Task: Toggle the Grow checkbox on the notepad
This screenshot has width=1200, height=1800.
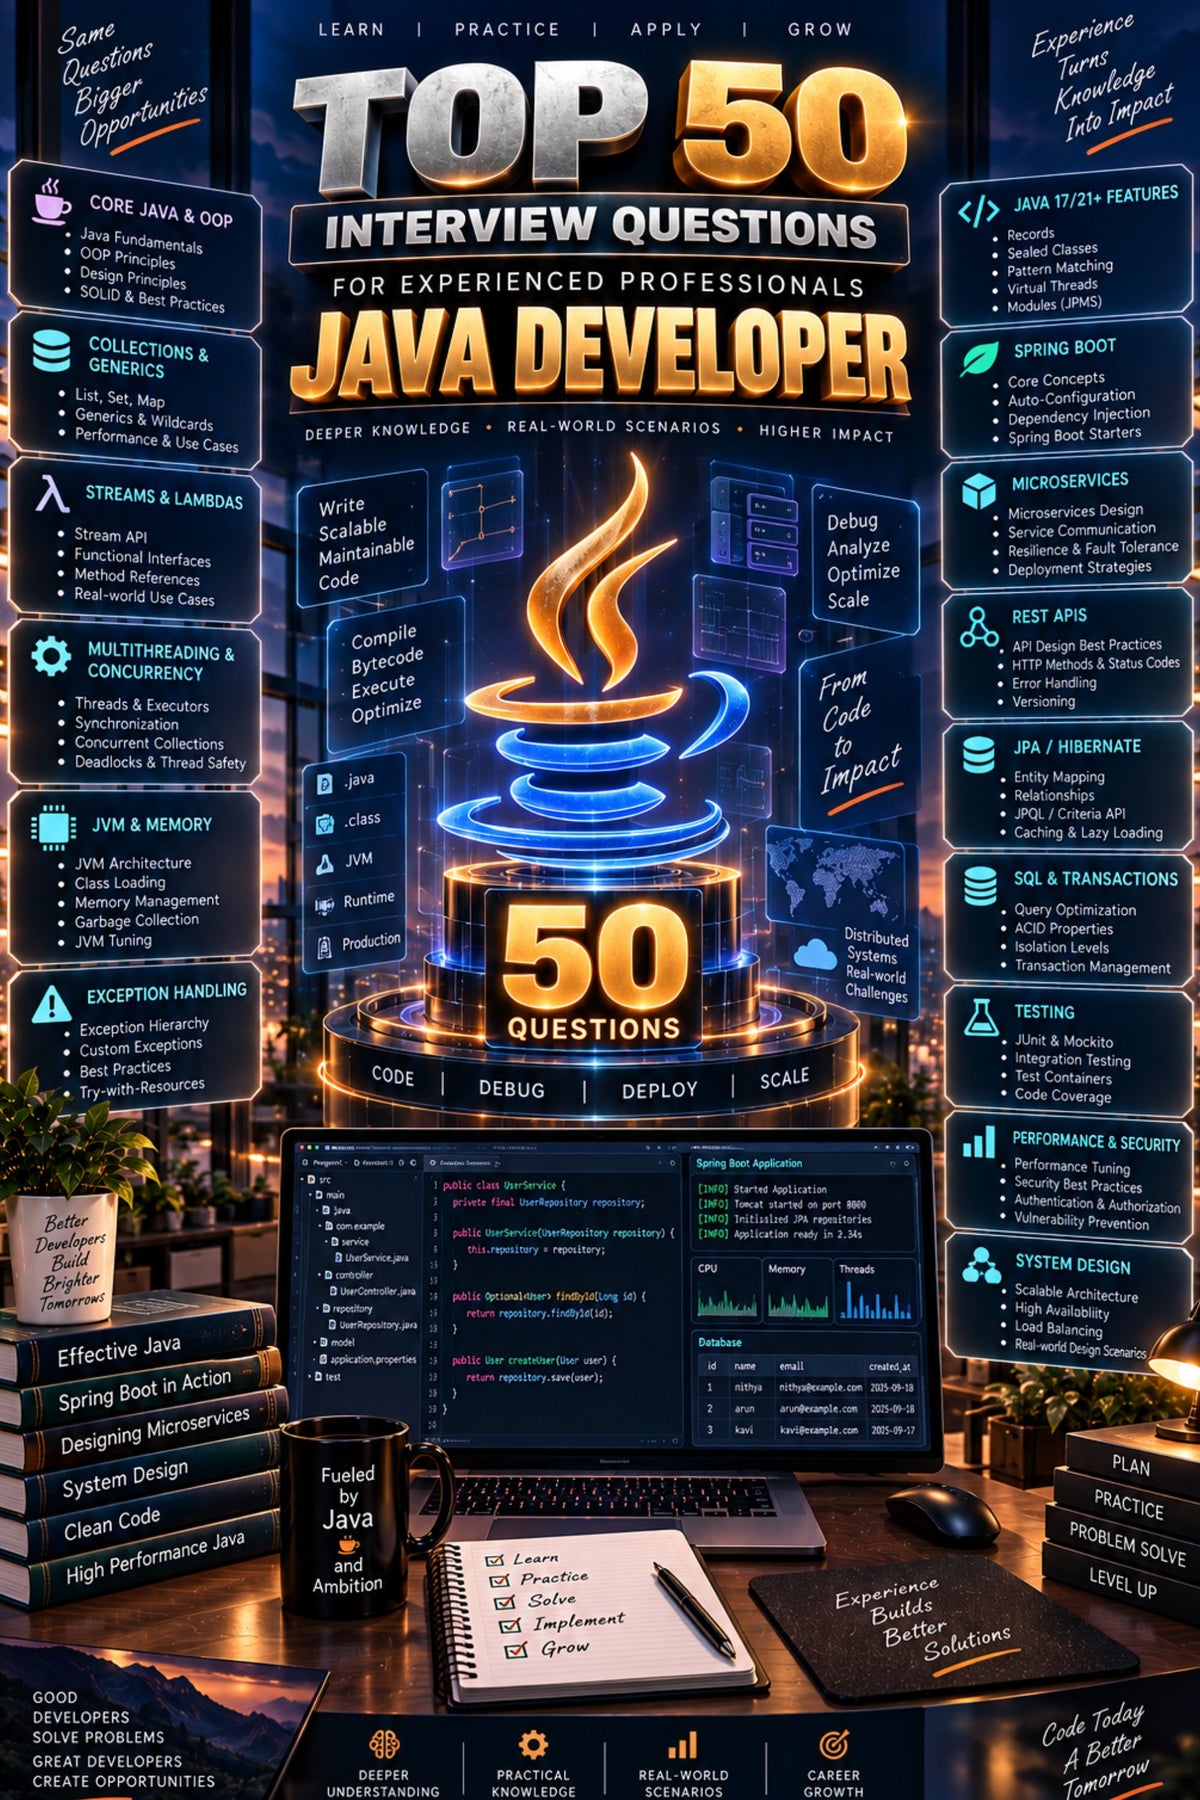Action: tap(515, 1651)
